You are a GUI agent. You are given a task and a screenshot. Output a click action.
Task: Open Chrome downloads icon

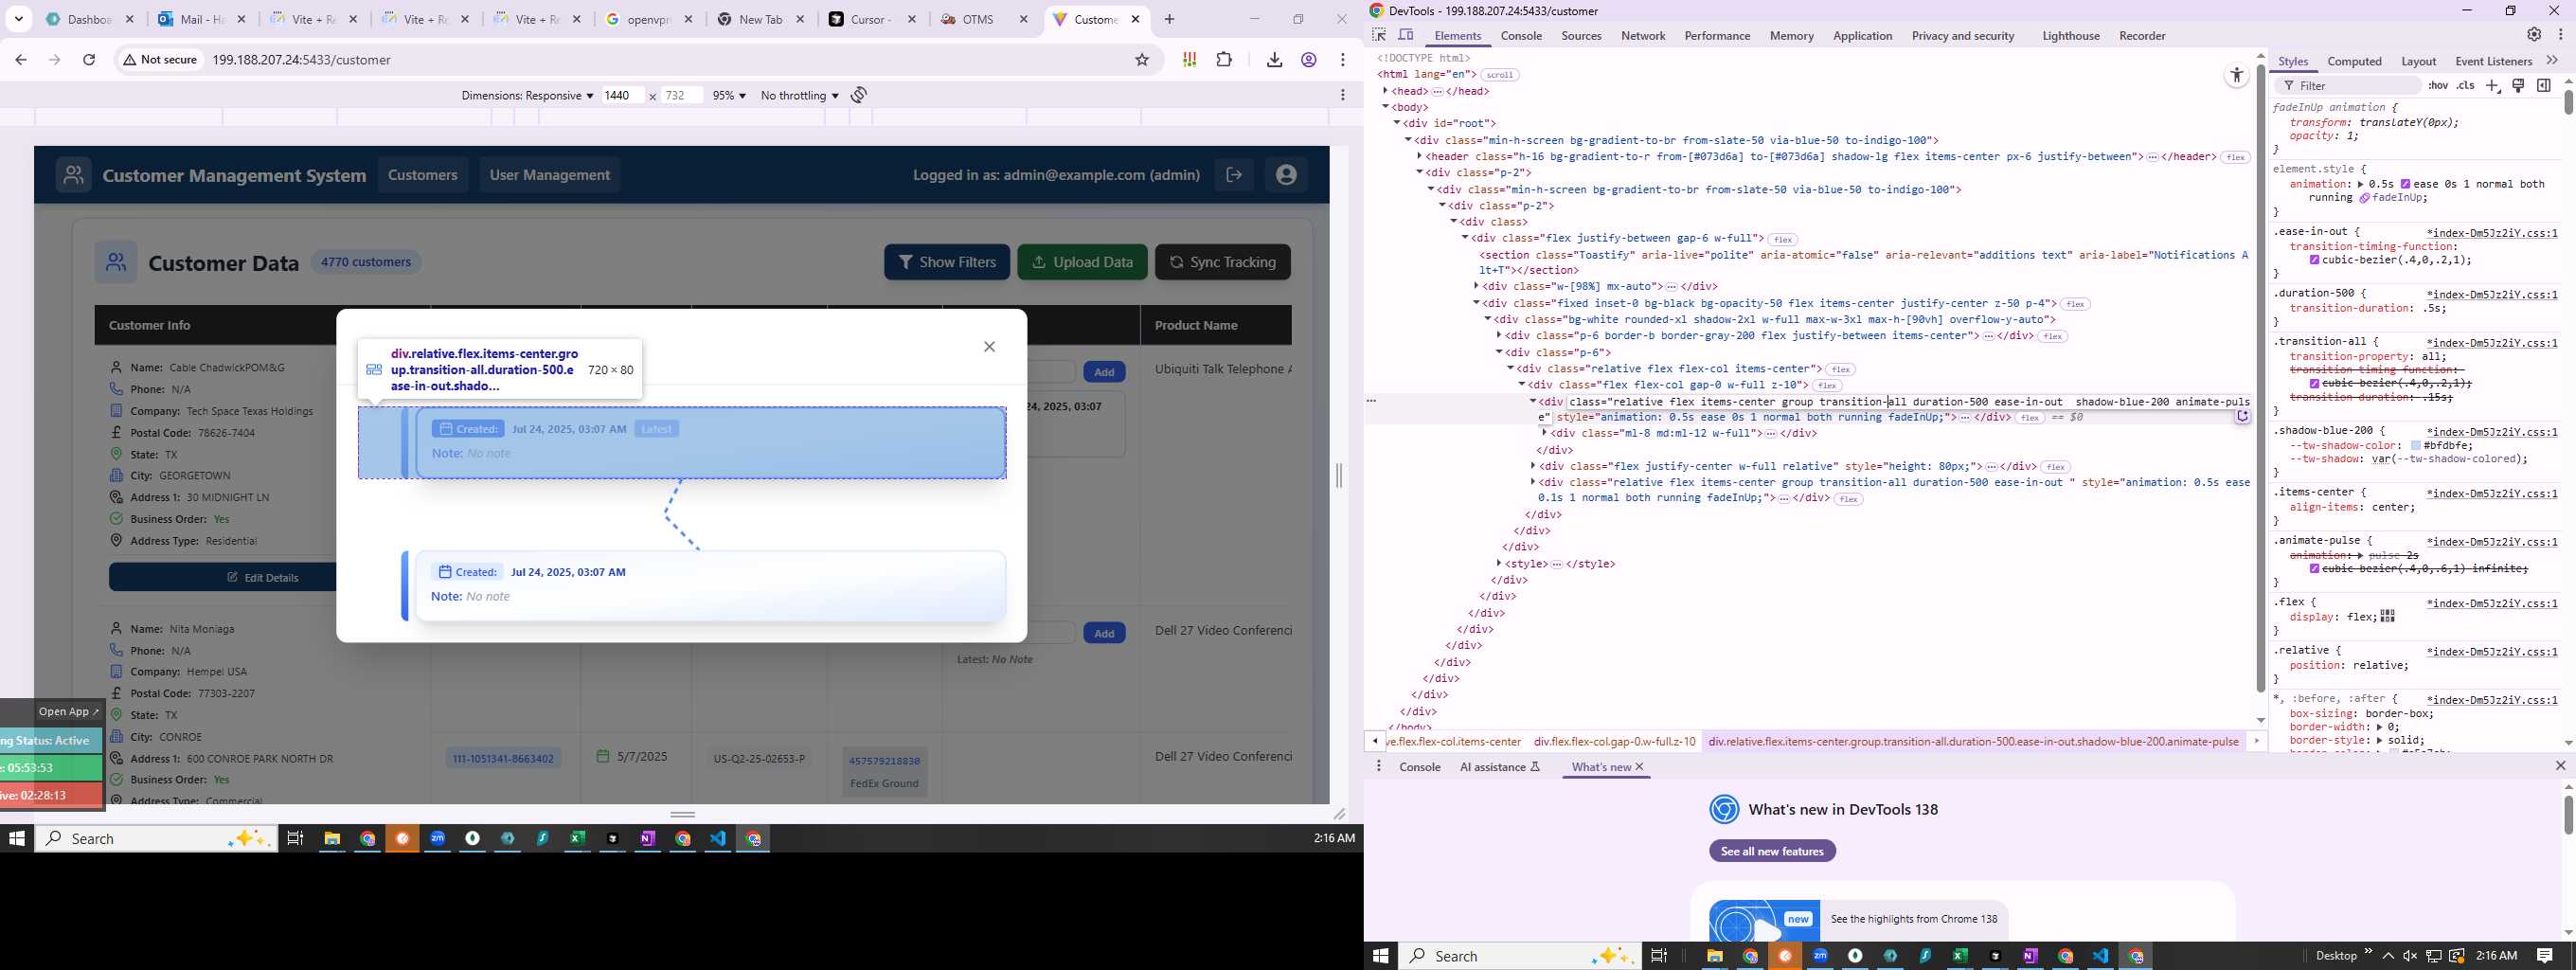[x=1274, y=60]
